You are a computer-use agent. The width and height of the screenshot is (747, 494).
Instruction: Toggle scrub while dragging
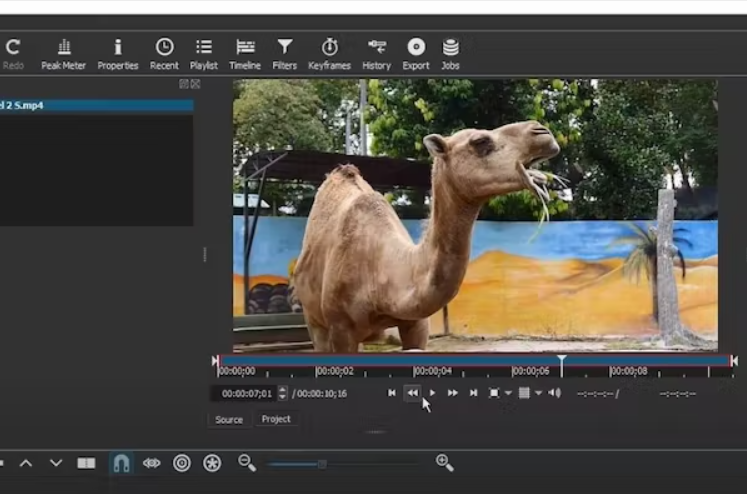[151, 463]
